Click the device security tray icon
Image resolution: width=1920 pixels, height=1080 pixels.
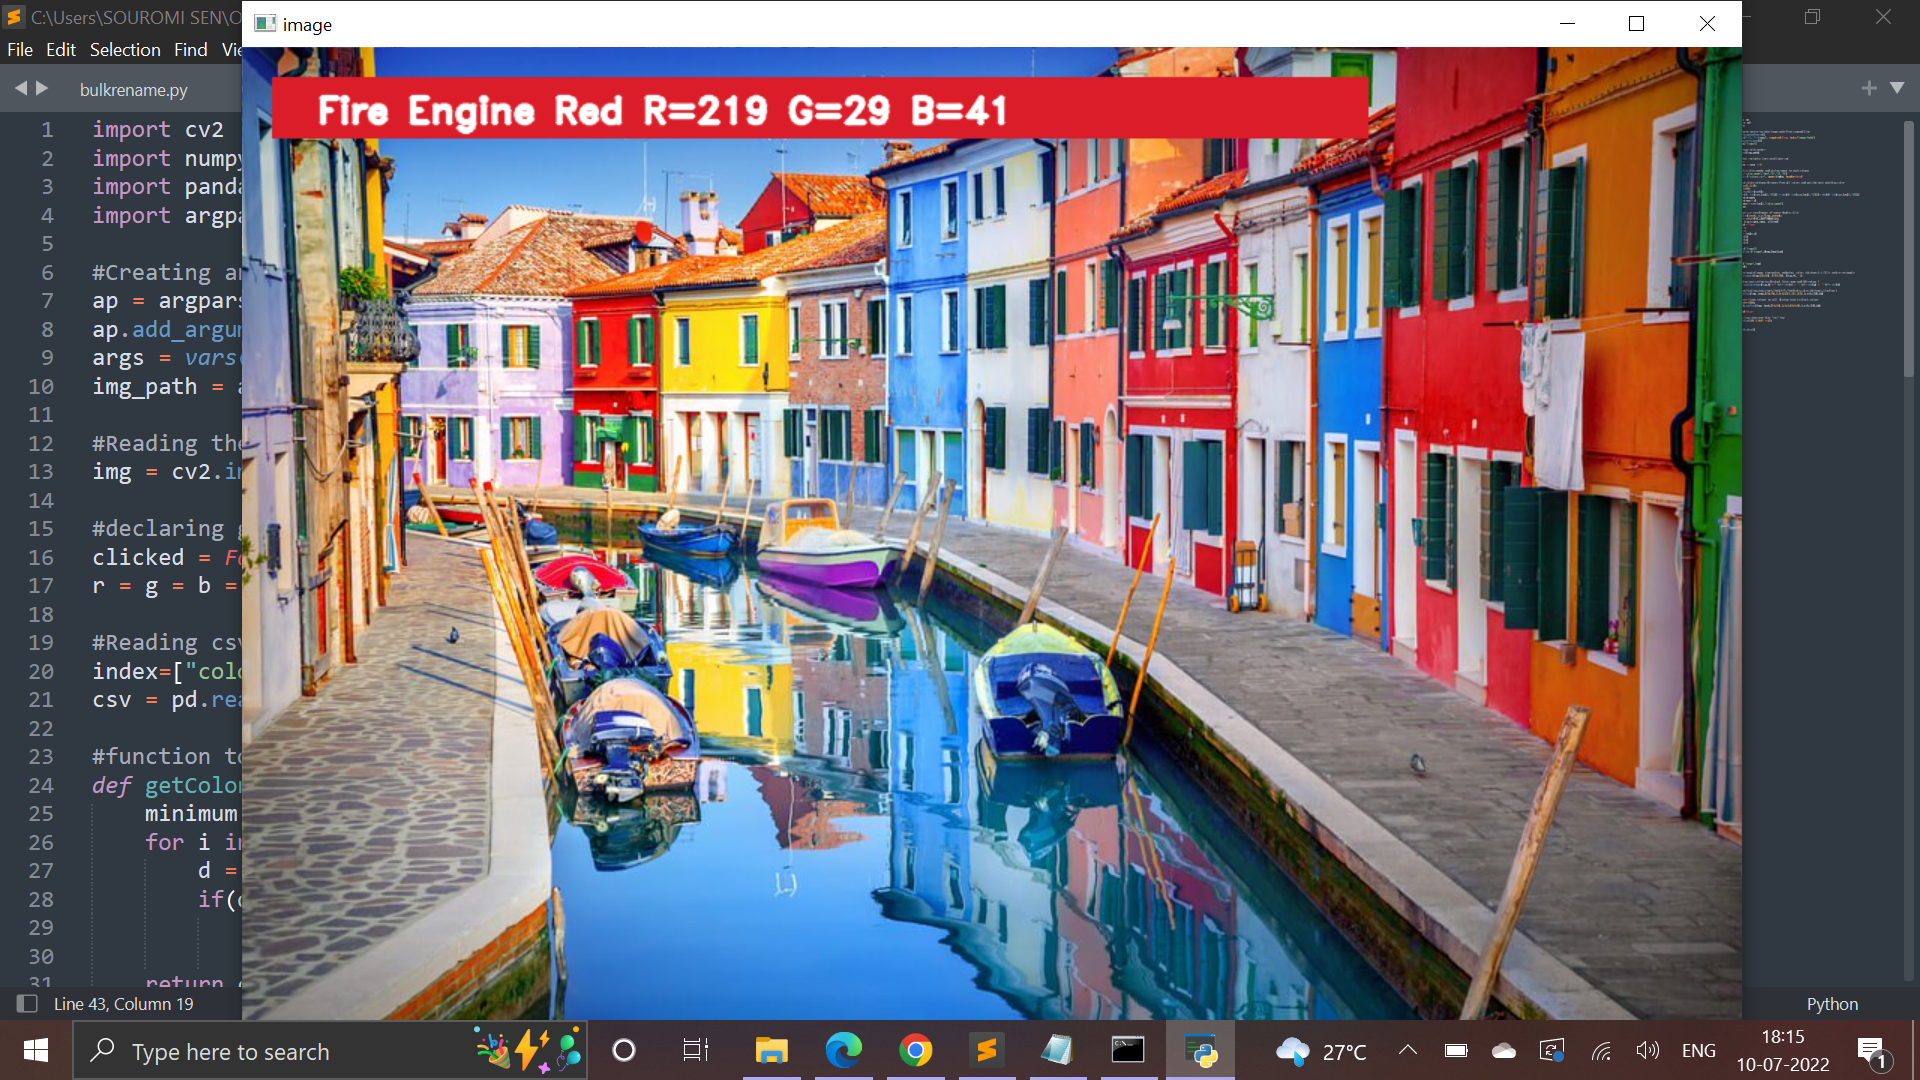click(x=1552, y=1050)
